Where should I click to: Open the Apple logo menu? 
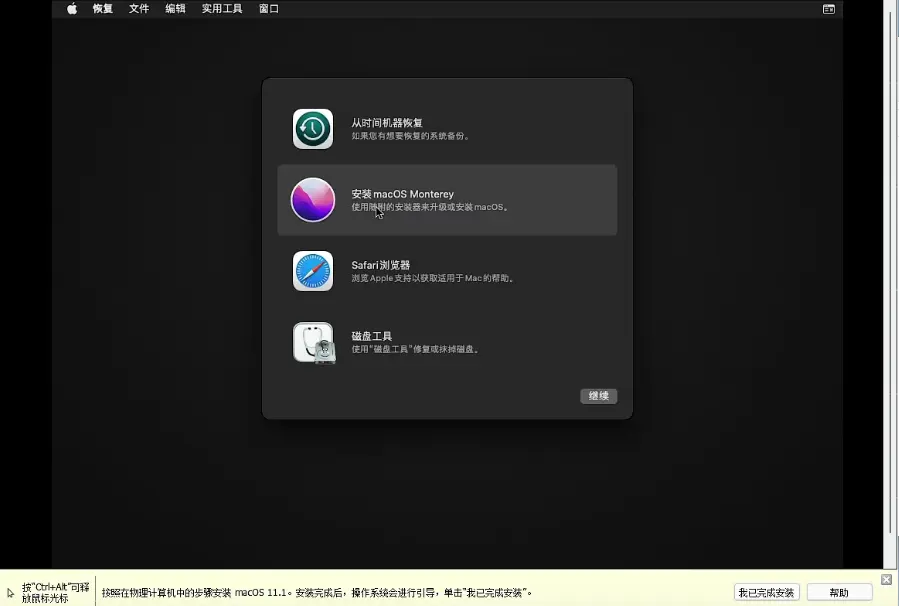pos(72,9)
